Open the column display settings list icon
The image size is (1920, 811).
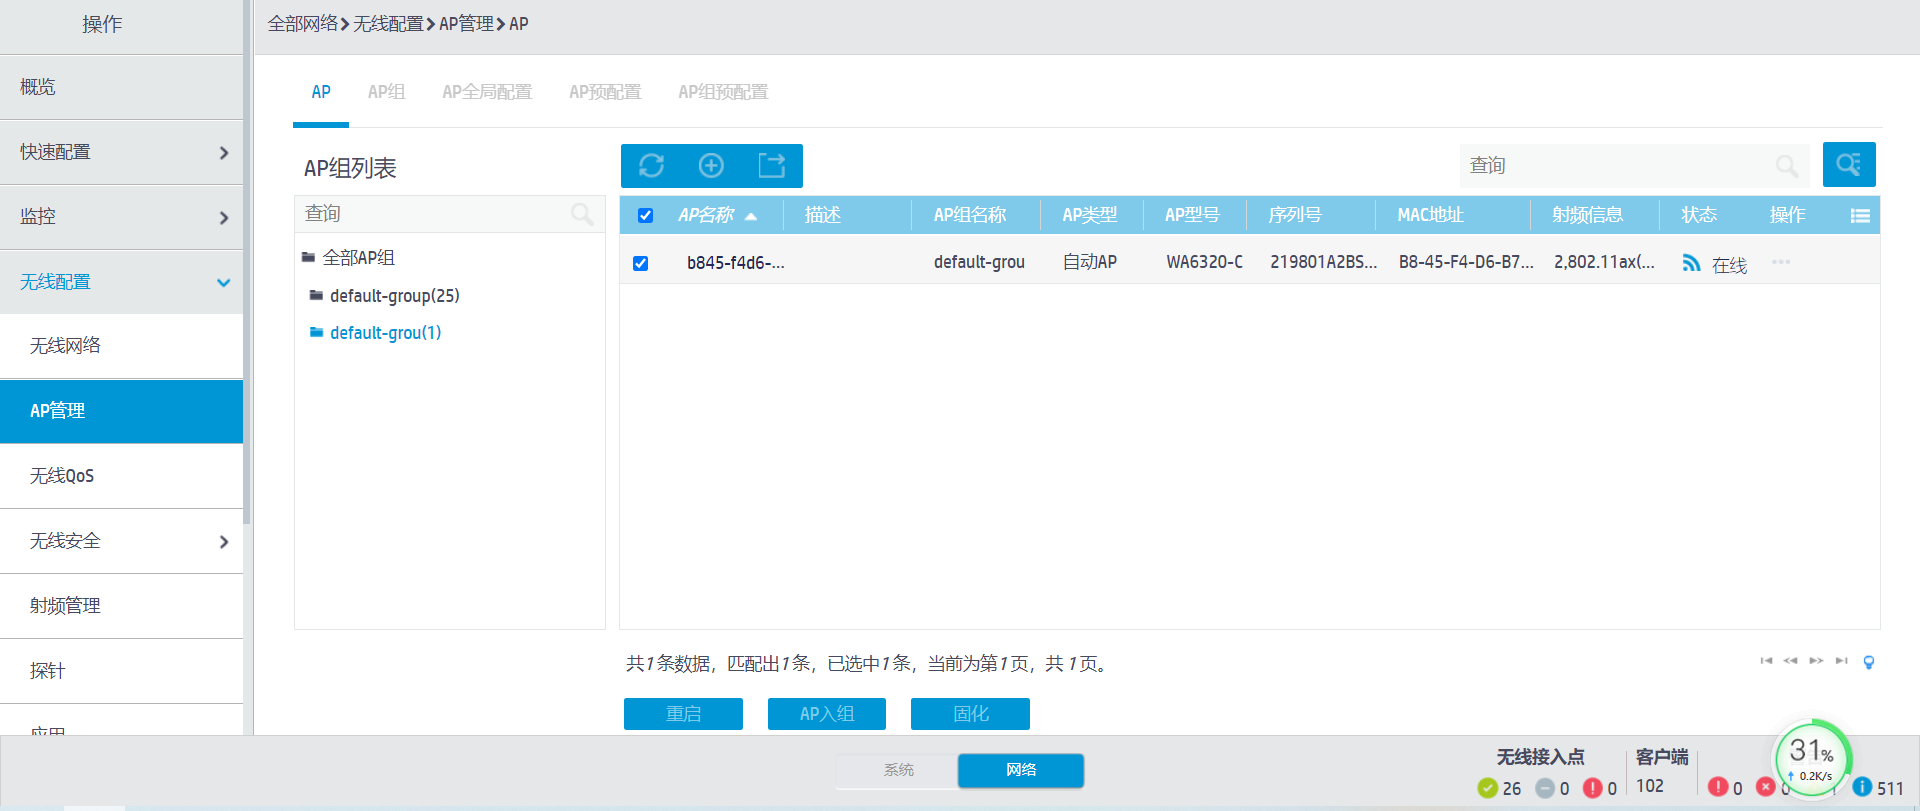[1860, 216]
